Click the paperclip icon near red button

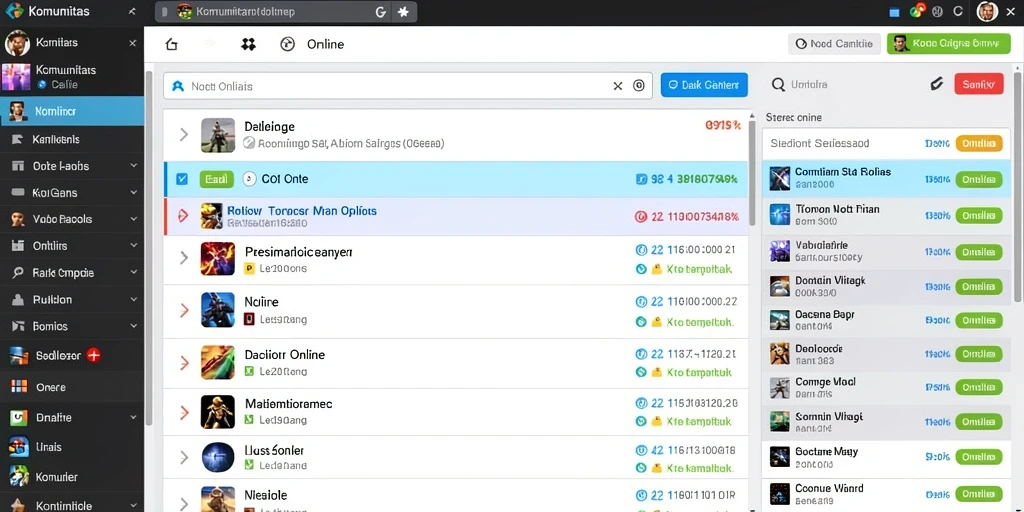(x=936, y=84)
